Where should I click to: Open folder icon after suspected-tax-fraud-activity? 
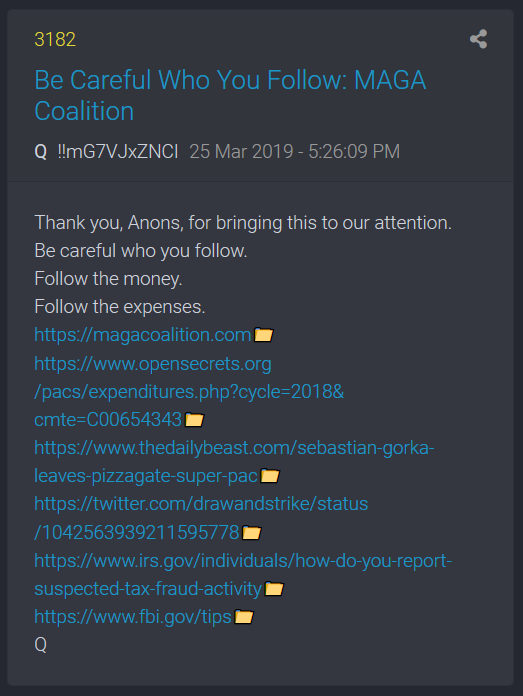(x=274, y=589)
